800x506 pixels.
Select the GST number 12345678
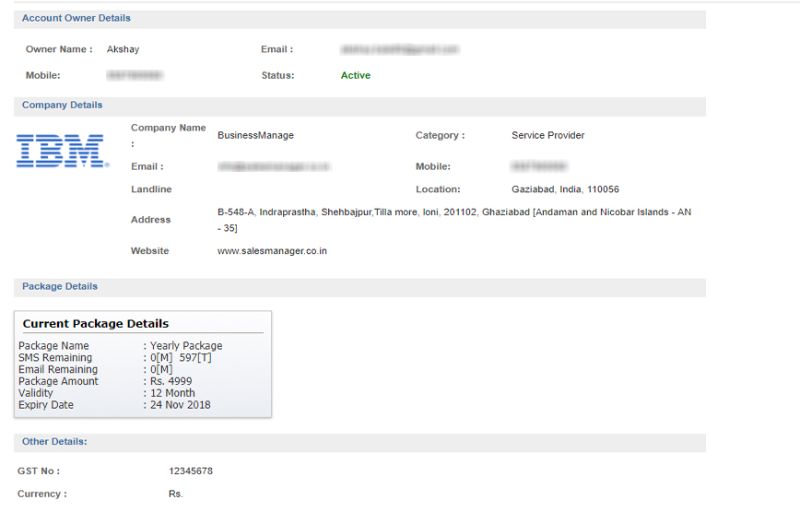pyautogui.click(x=191, y=471)
